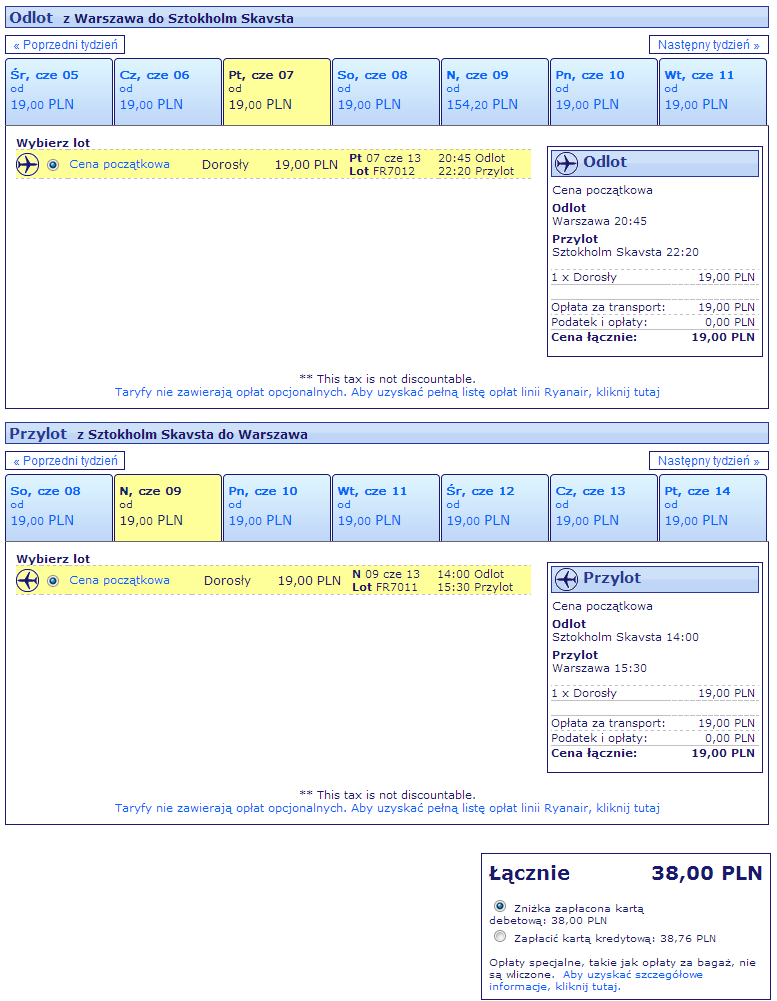Open detailed baggage fee information link

click(x=594, y=981)
